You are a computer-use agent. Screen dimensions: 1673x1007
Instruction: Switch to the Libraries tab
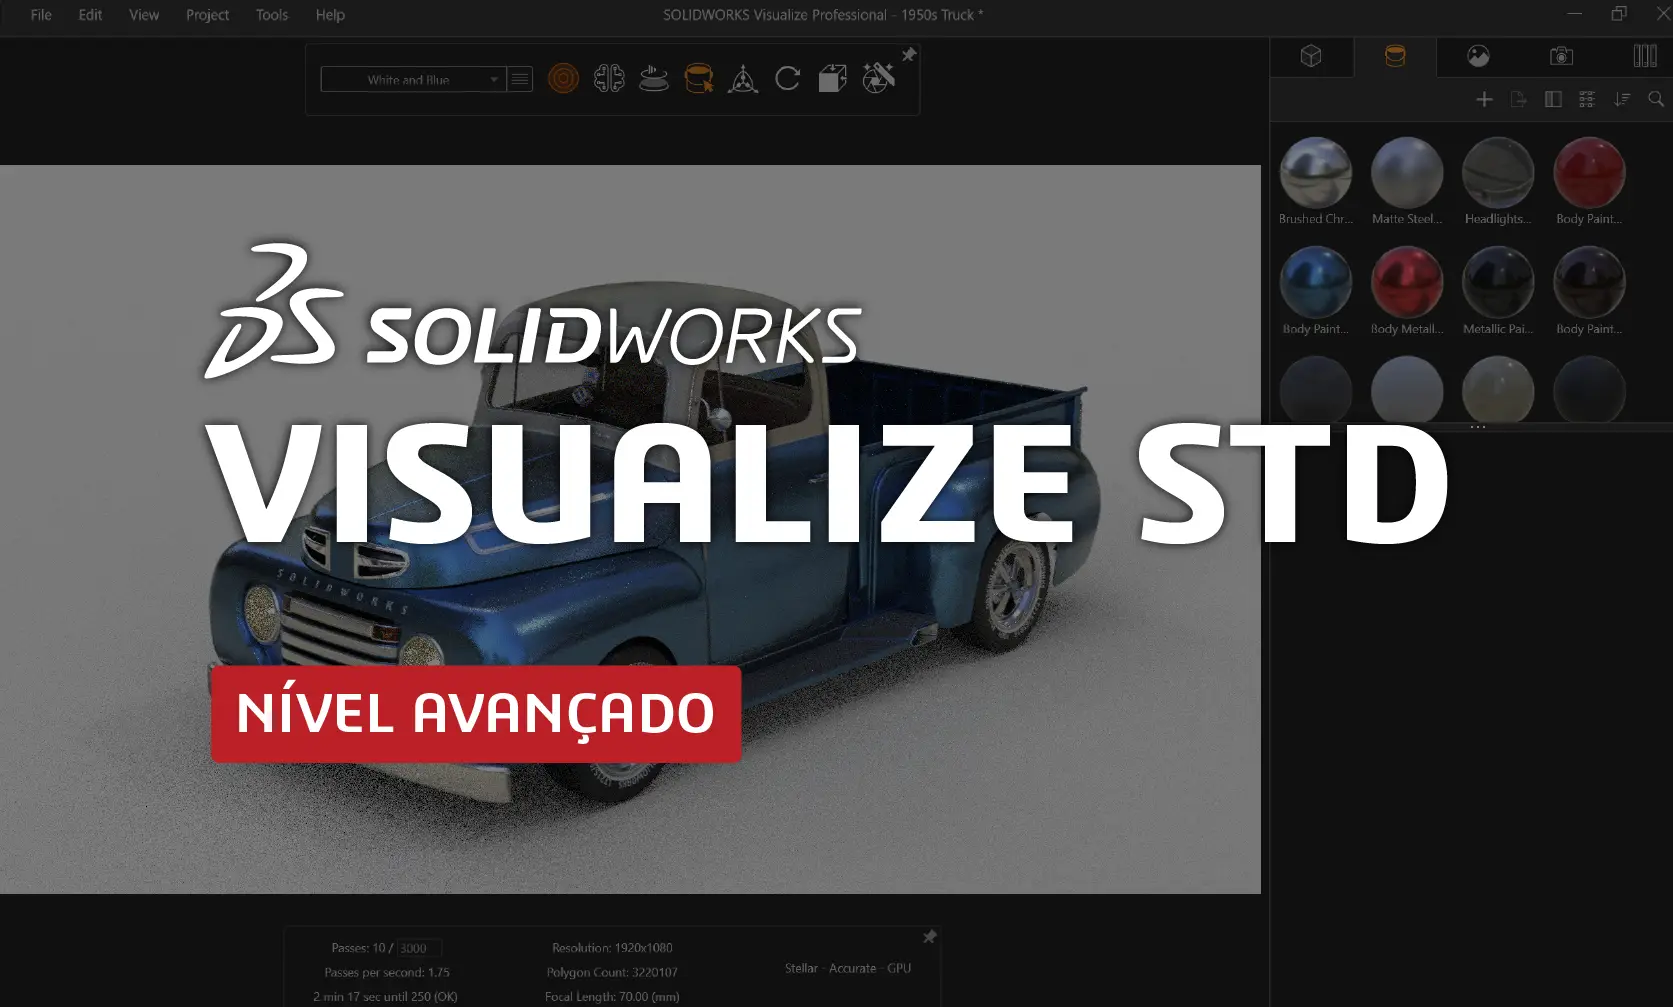(1645, 56)
